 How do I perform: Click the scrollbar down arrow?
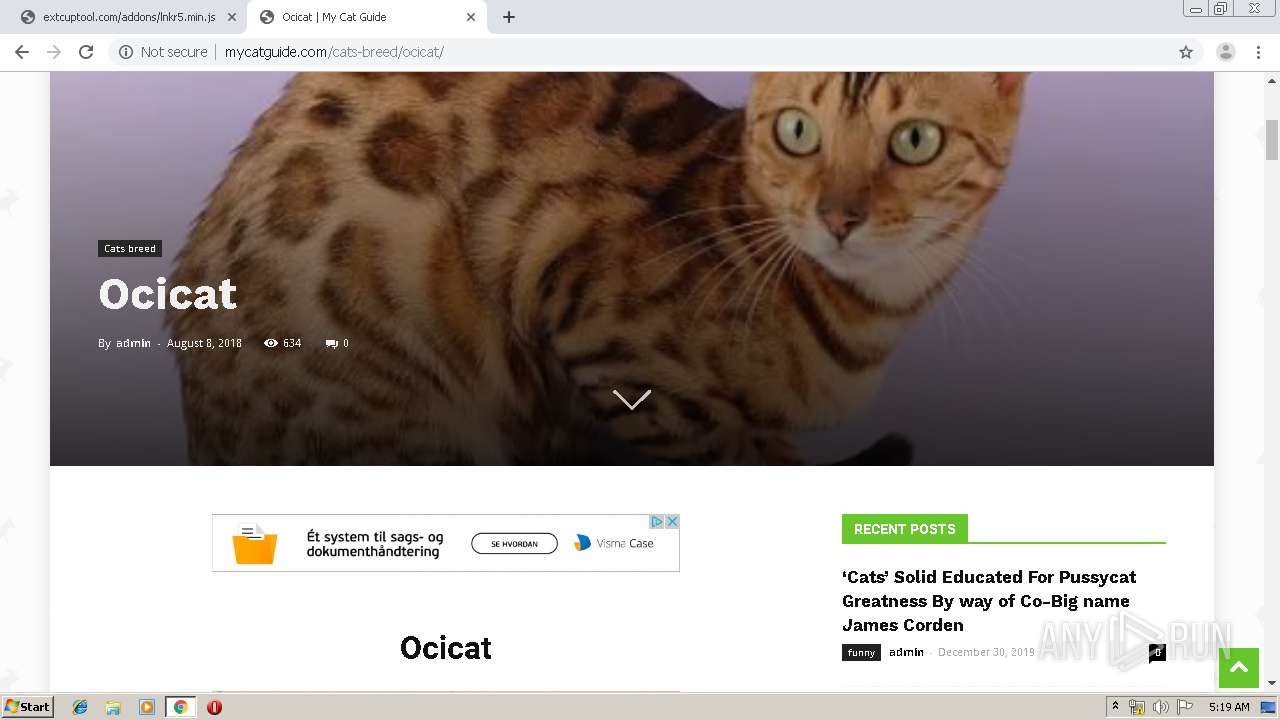point(1272,683)
